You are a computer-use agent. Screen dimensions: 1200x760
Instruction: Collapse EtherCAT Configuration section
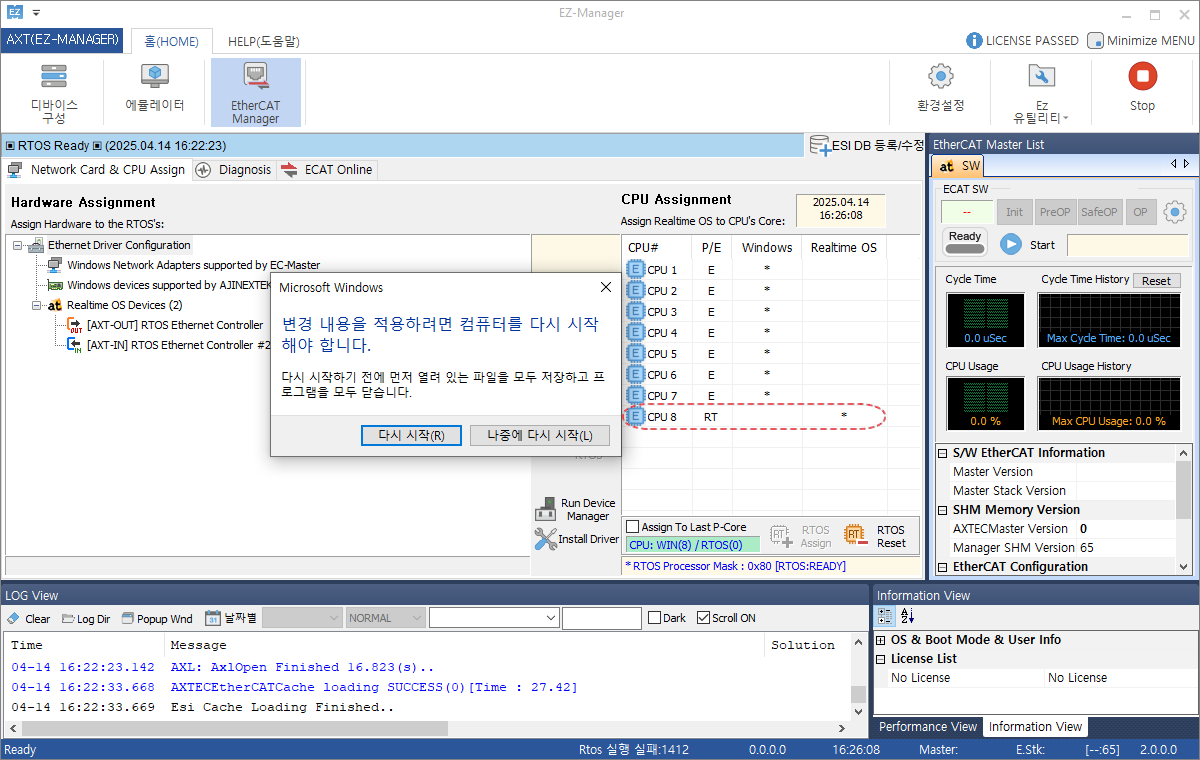[x=942, y=567]
